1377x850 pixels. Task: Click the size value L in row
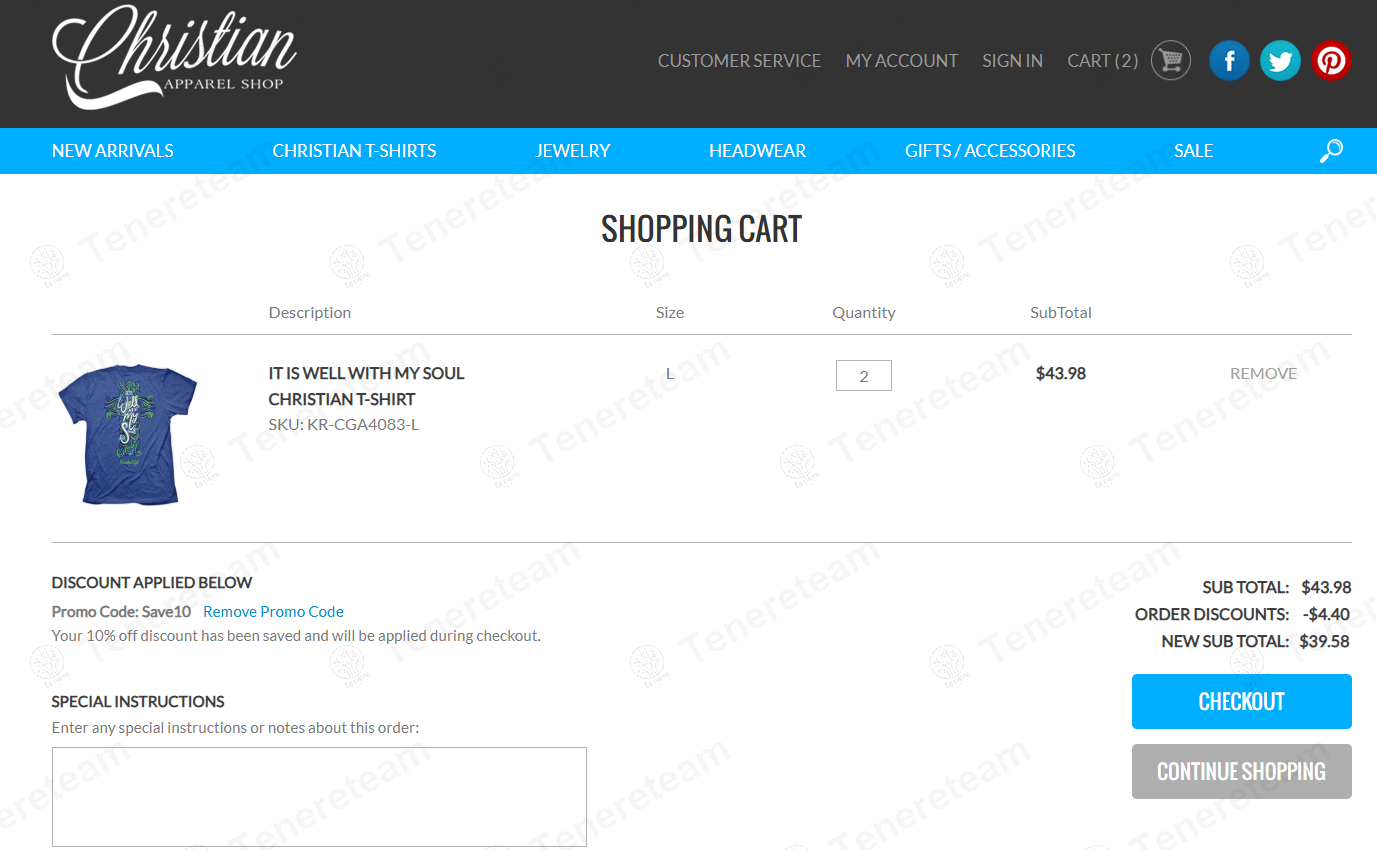670,374
